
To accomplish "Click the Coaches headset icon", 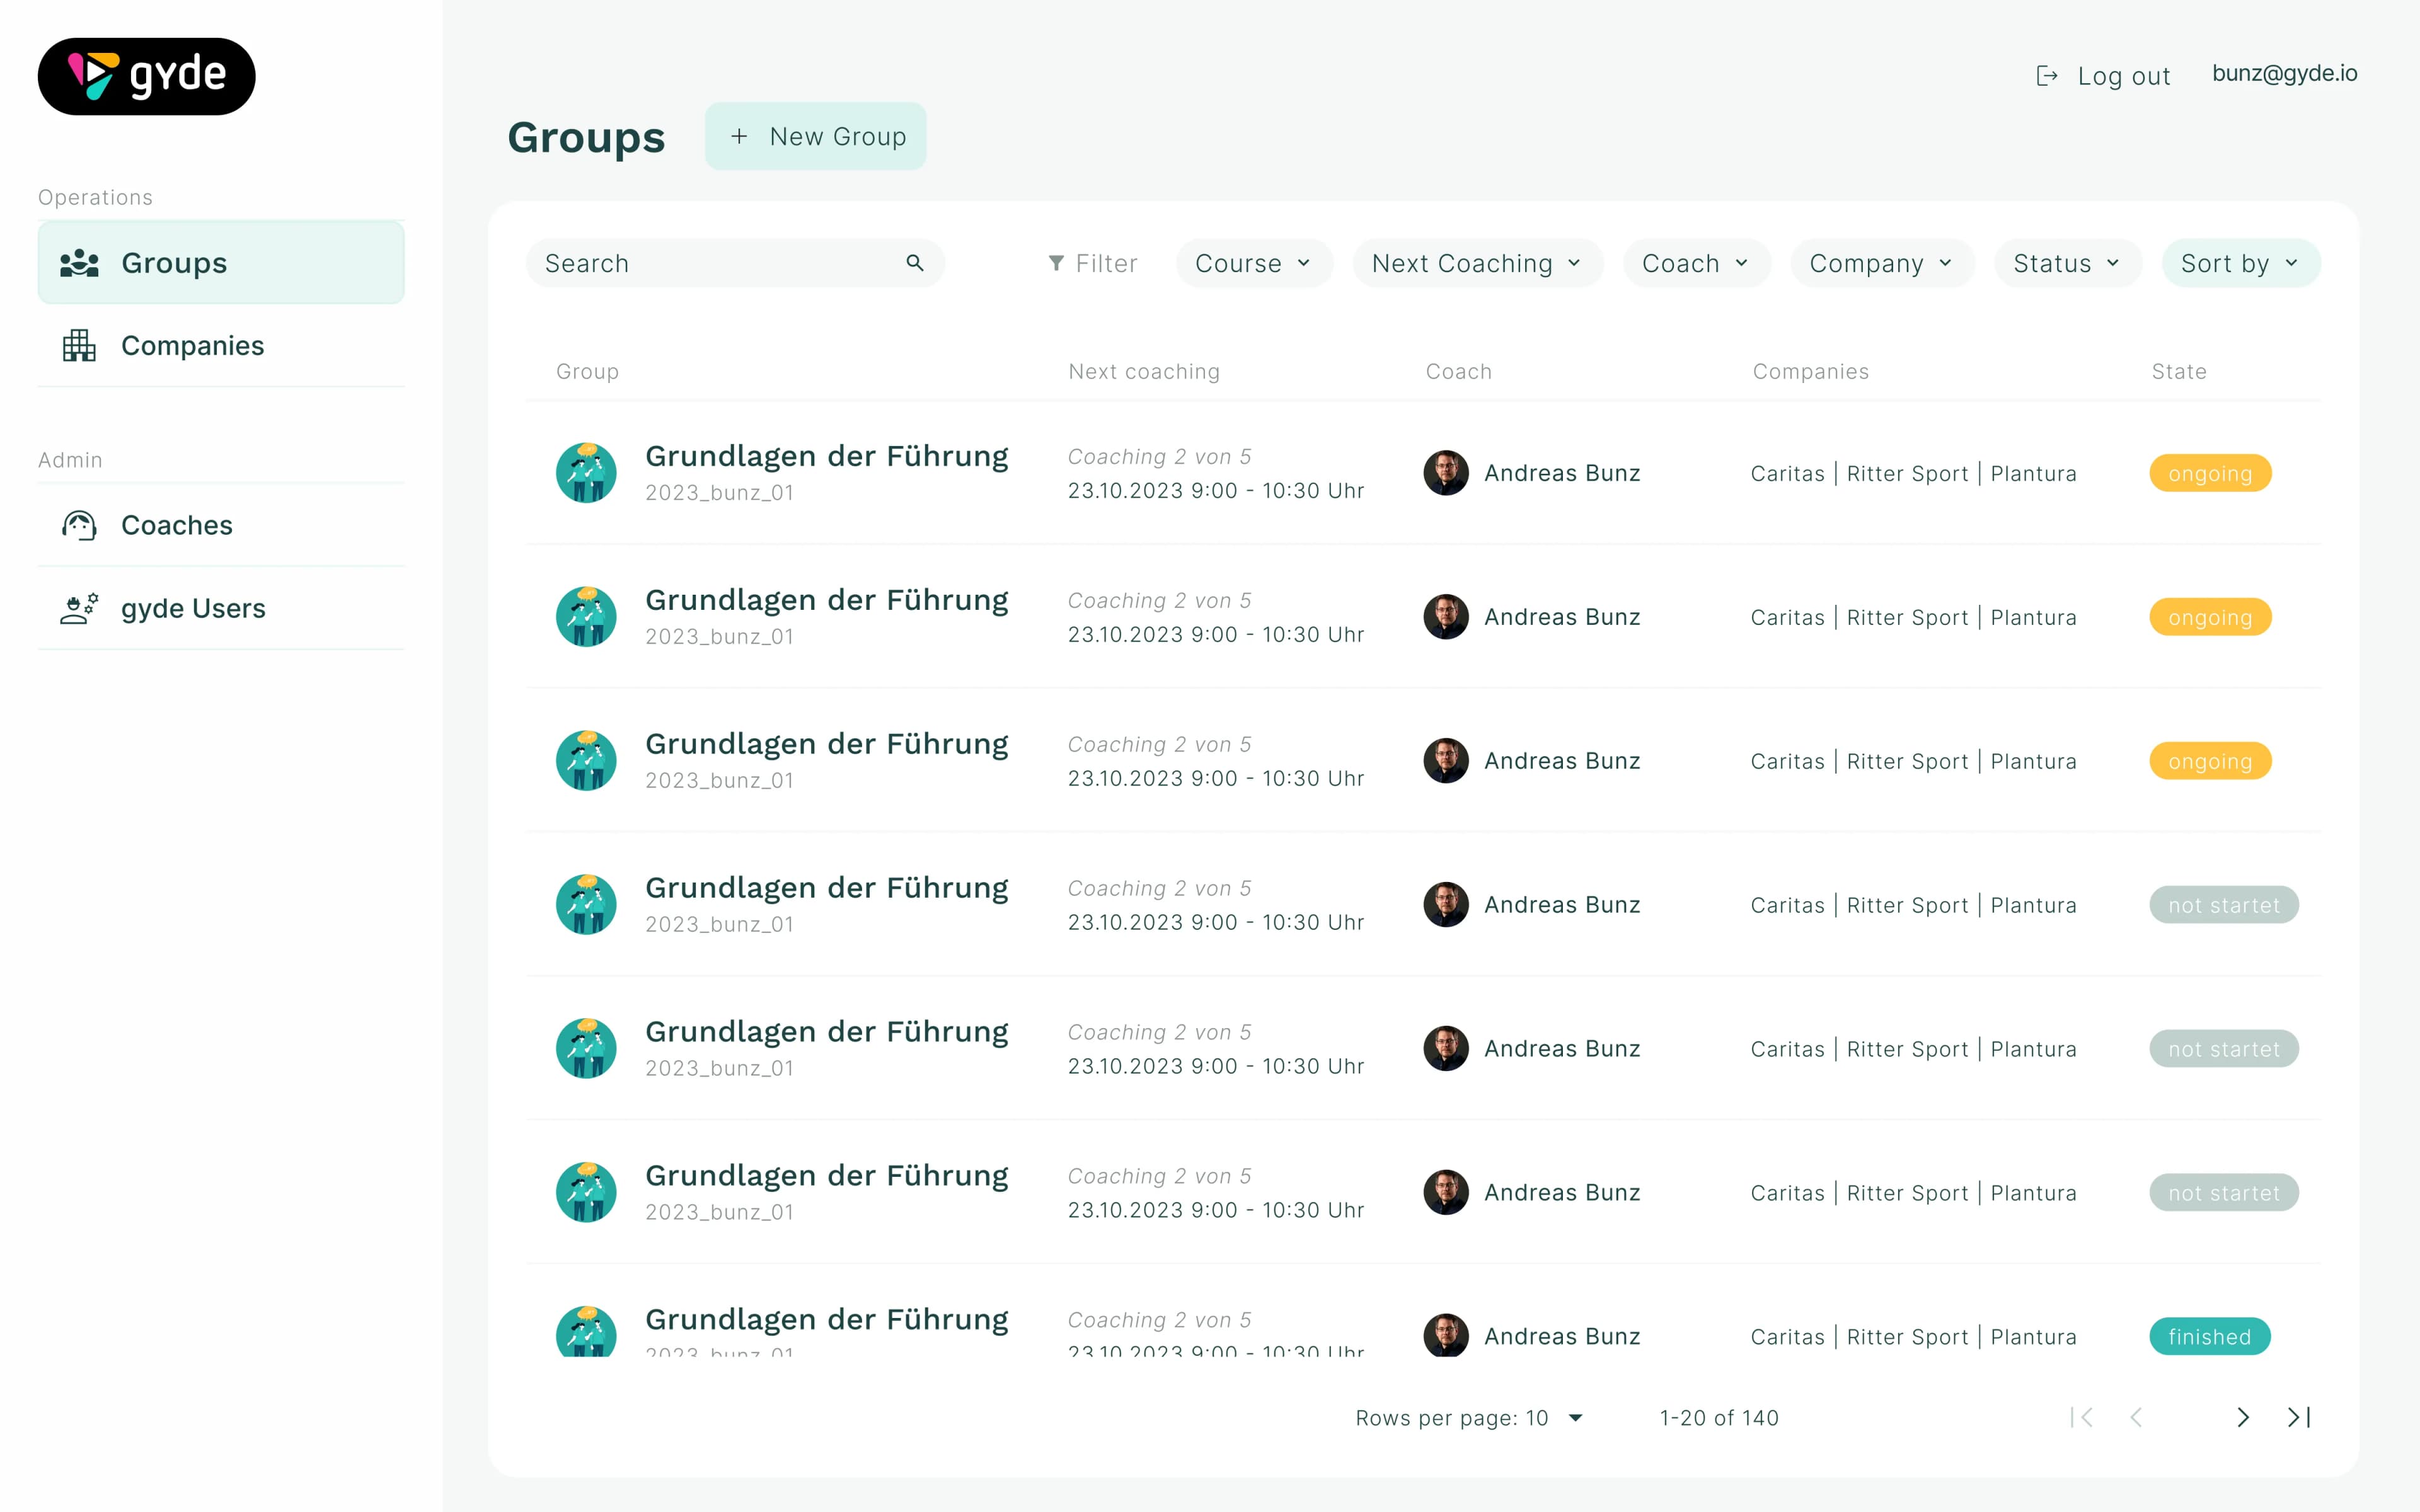I will (79, 525).
